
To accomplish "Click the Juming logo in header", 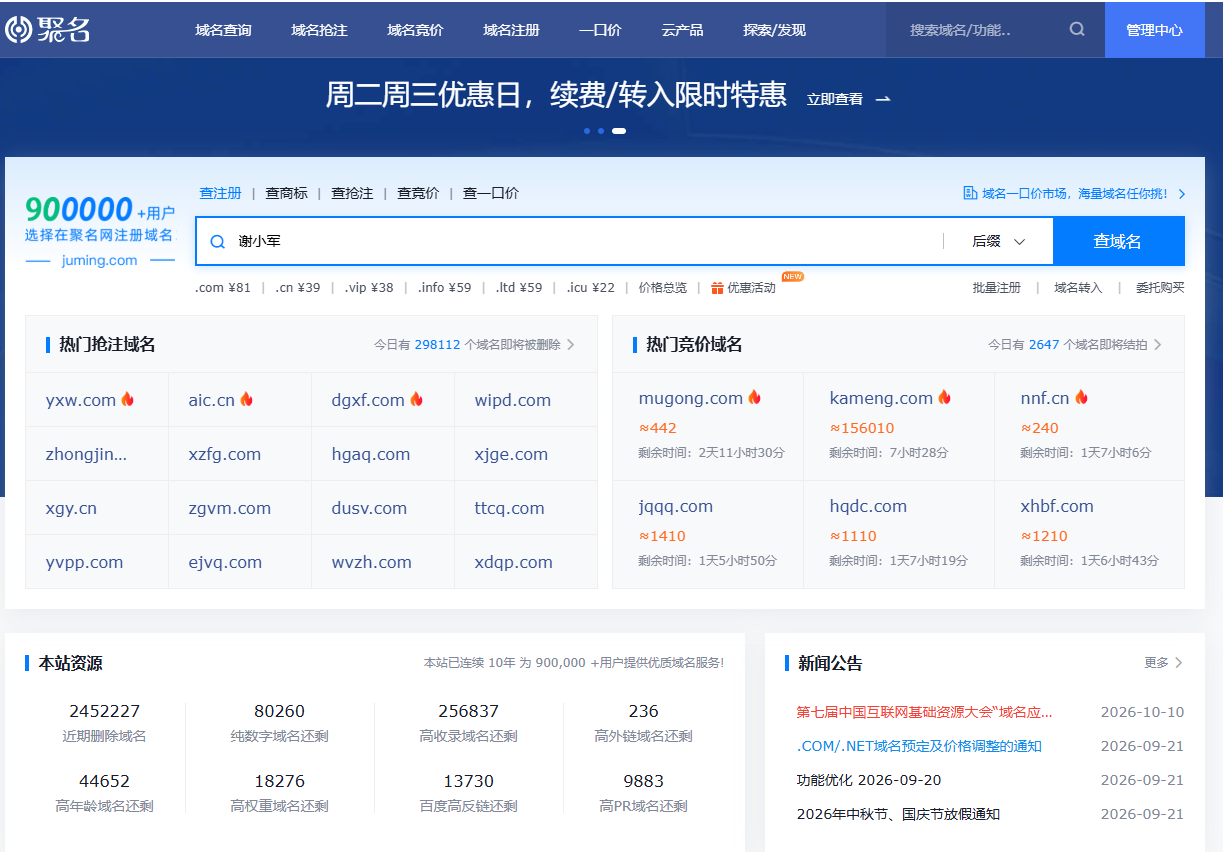I will 47,30.
